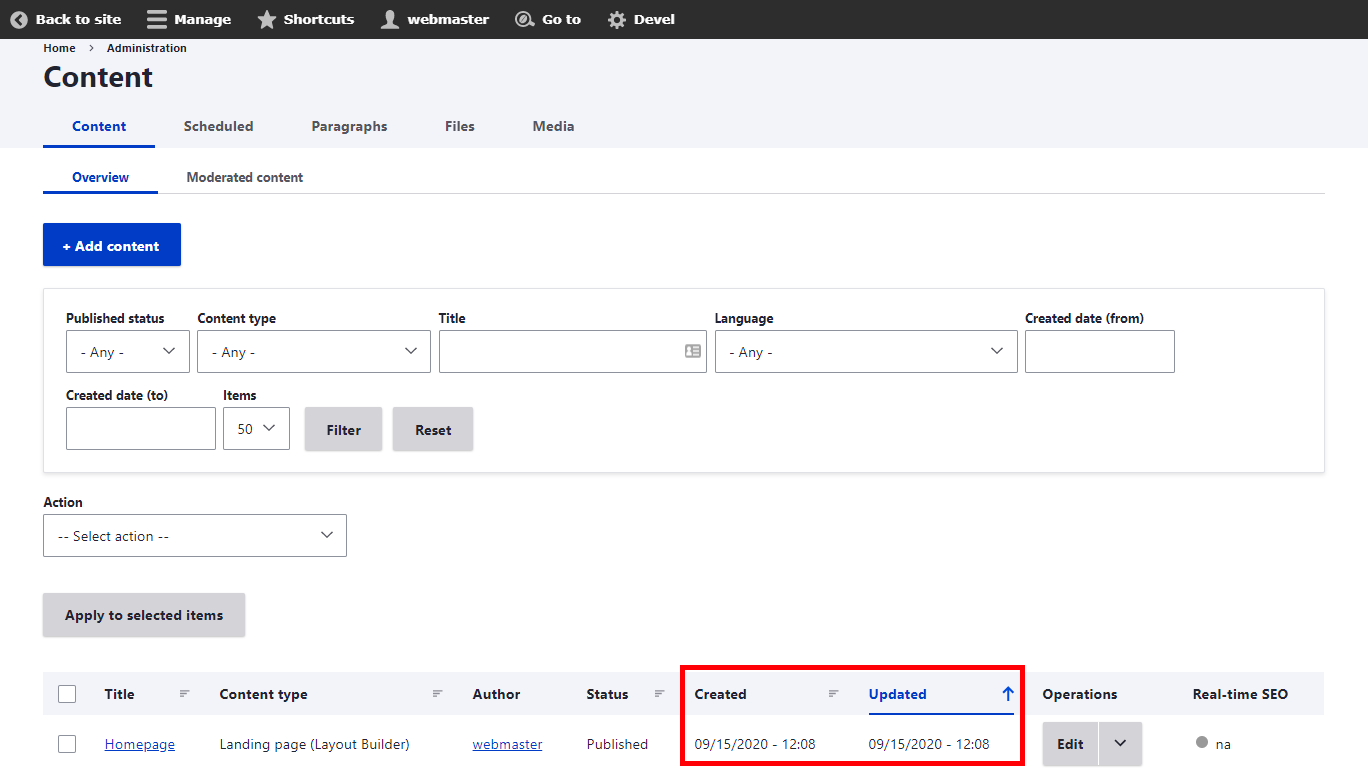Switch to the Scheduled tab

(218, 127)
